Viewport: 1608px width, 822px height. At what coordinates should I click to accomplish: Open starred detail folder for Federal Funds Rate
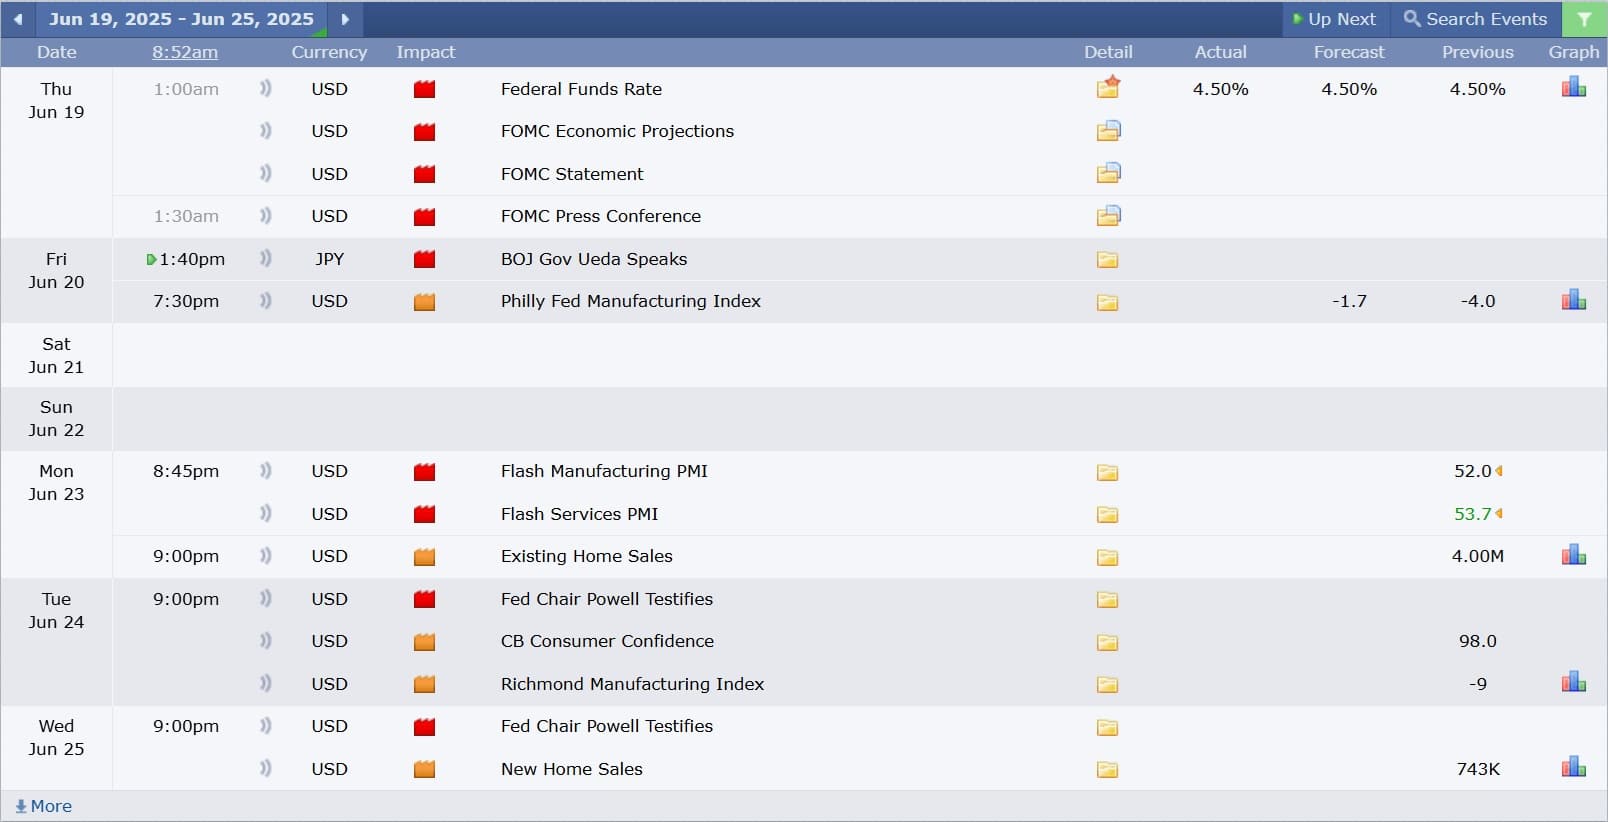click(x=1108, y=87)
